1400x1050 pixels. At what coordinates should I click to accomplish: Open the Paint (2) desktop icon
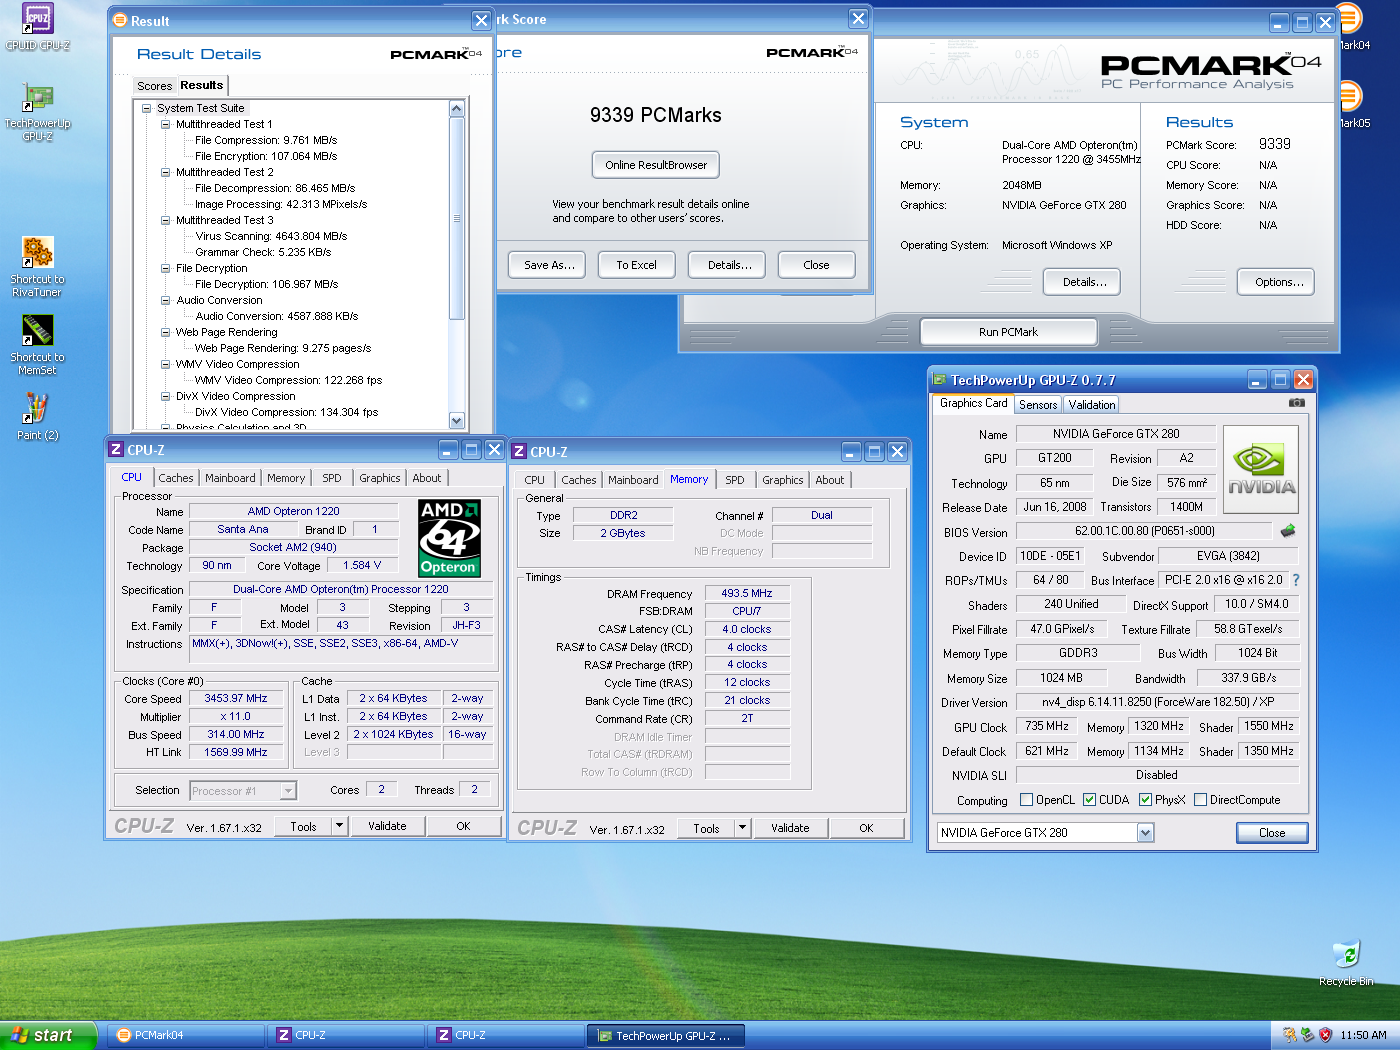(x=37, y=416)
